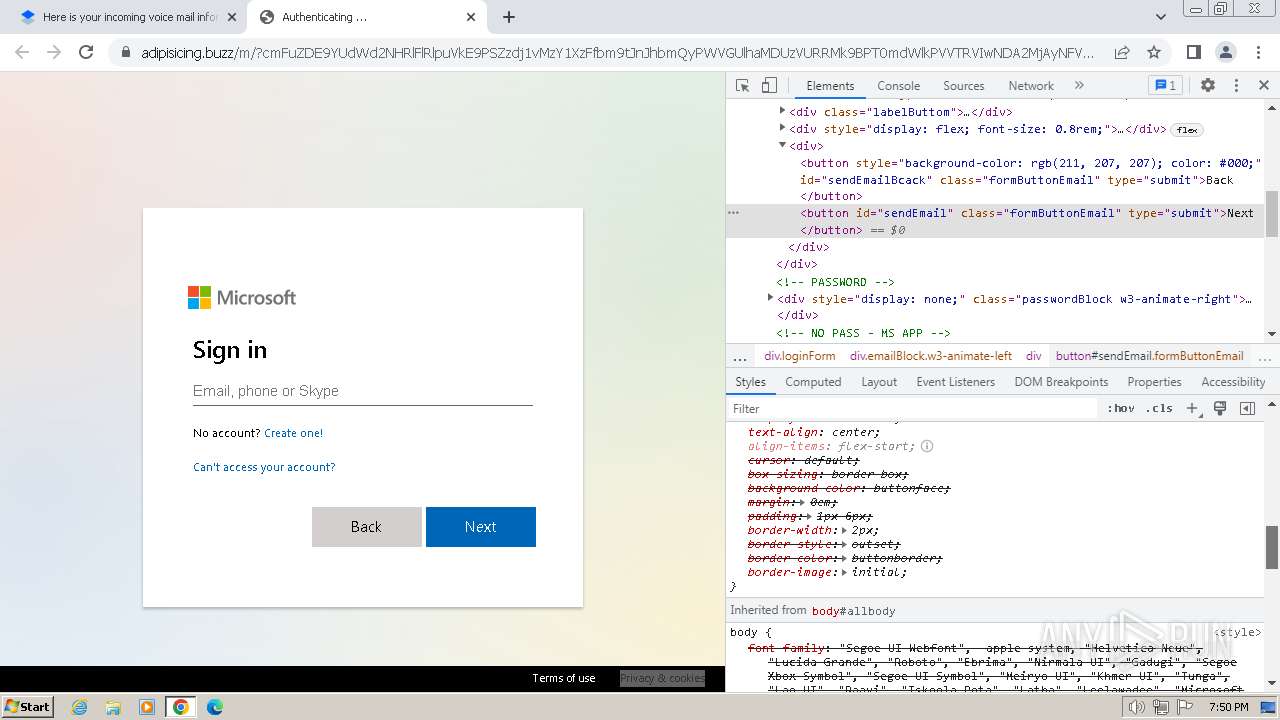Viewport: 1280px width, 720px height.
Task: Click the rendering emulation icon in Styles toolbar
Action: click(x=1220, y=408)
